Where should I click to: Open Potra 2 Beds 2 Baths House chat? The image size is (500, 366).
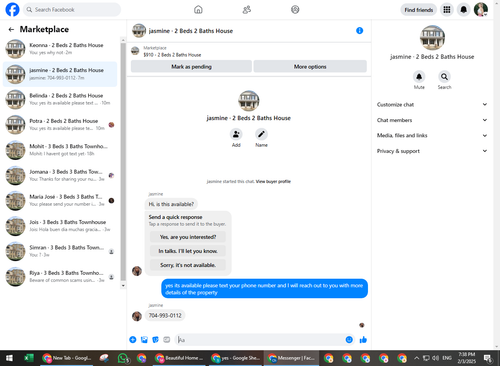coord(60,124)
